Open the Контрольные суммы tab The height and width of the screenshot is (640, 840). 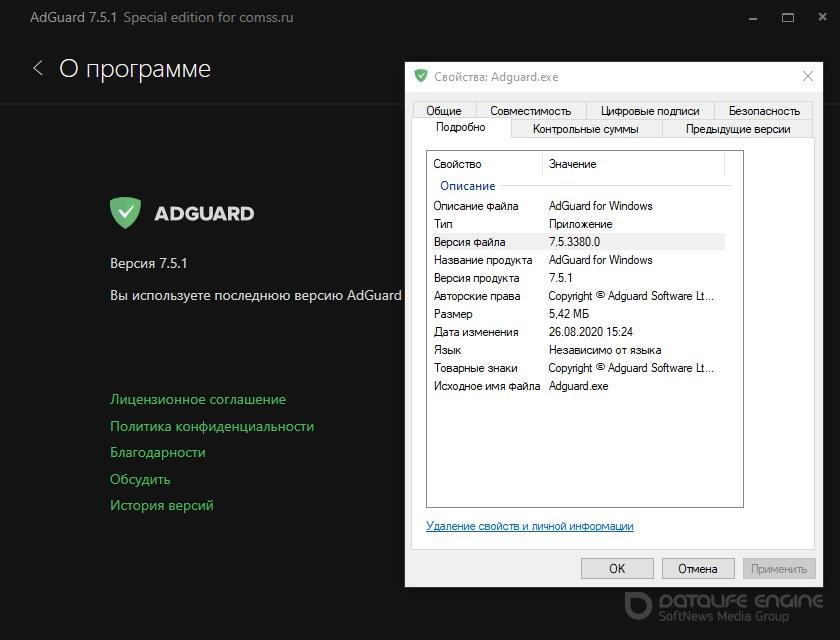point(585,129)
